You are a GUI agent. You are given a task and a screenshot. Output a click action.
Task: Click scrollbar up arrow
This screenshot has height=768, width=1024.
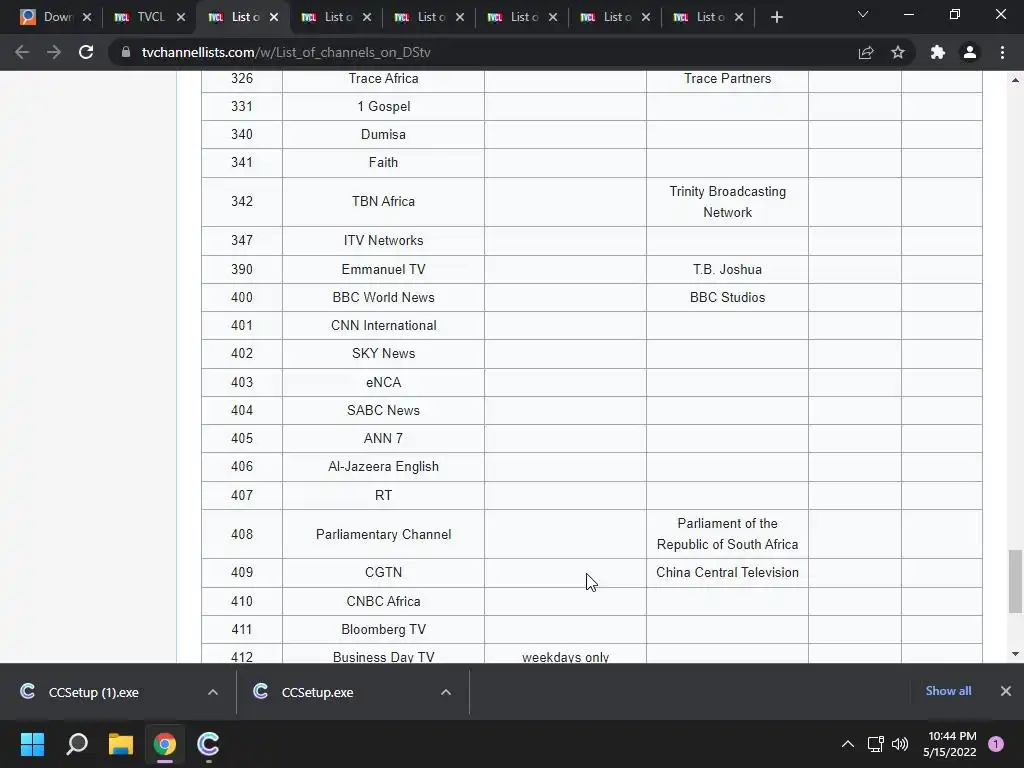pos(1015,80)
